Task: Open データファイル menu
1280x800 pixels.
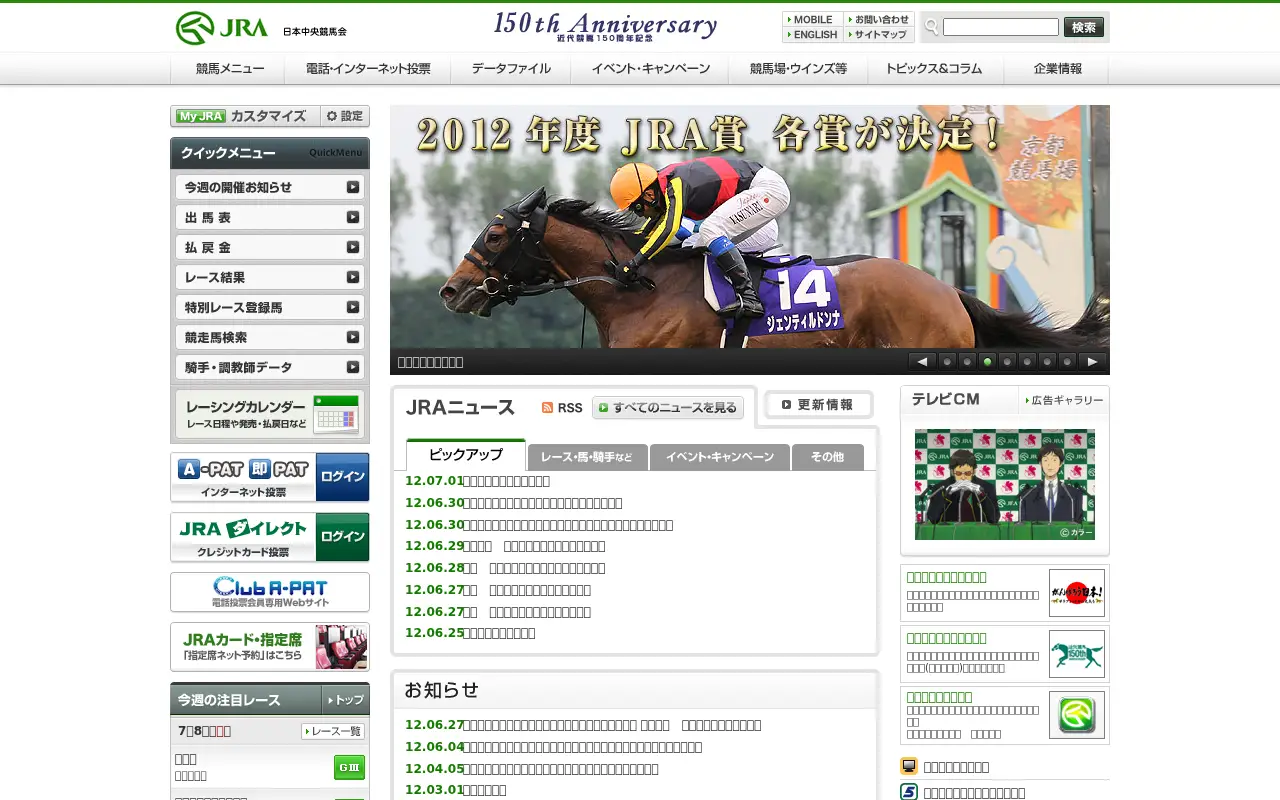Action: (510, 69)
